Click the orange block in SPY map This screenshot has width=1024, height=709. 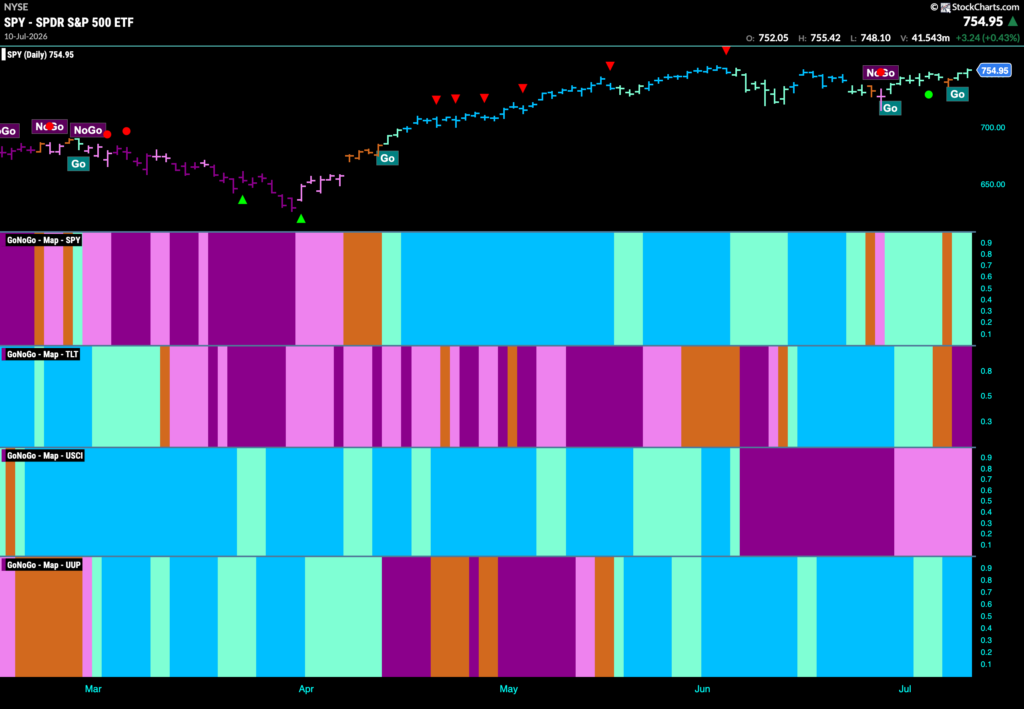click(x=362, y=289)
